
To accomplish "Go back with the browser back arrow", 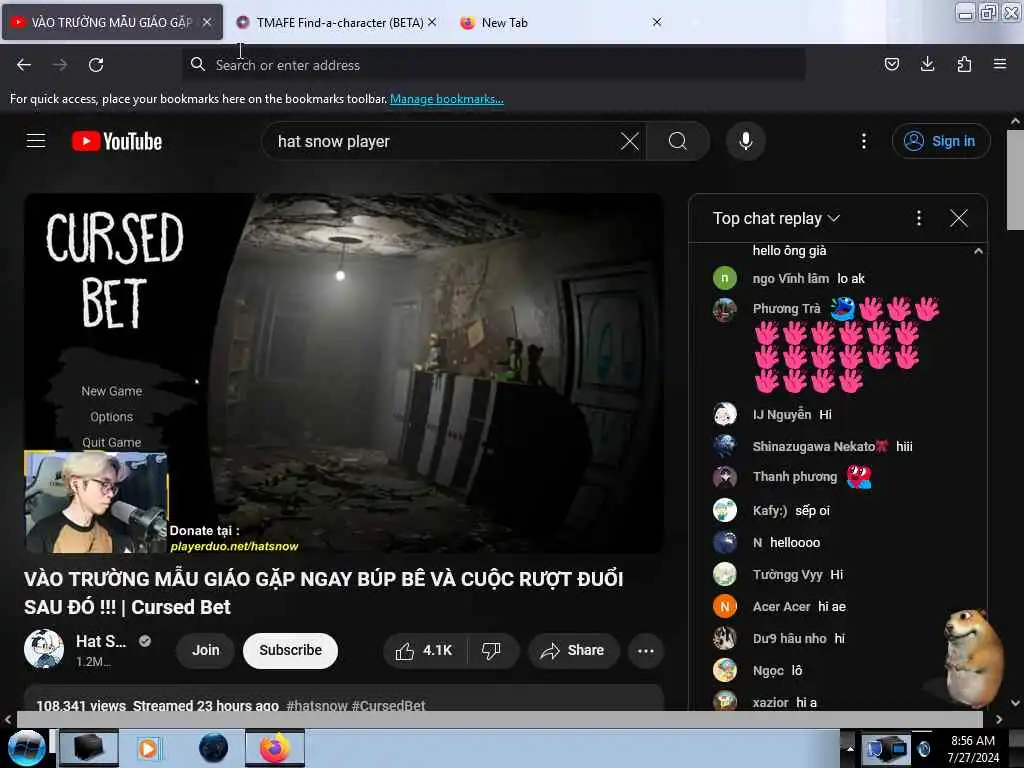I will [x=24, y=65].
